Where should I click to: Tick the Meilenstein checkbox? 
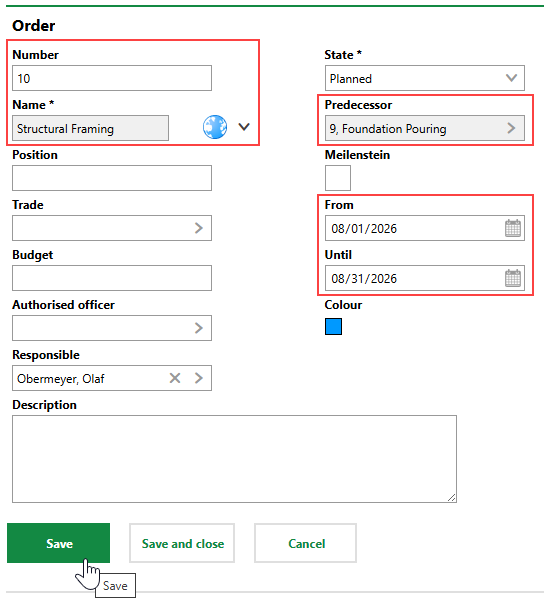tap(338, 178)
